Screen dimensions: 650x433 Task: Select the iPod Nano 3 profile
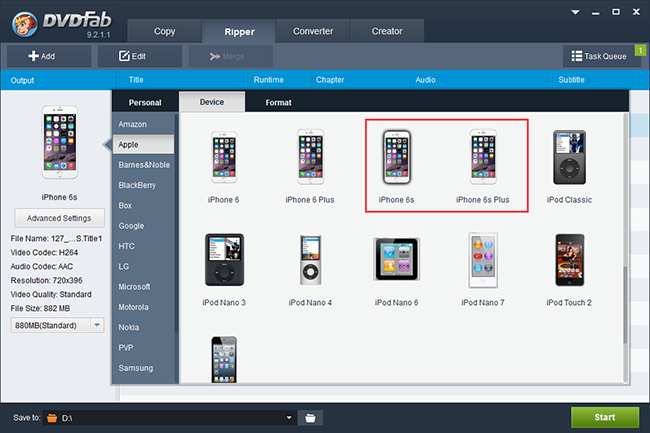pos(224,260)
